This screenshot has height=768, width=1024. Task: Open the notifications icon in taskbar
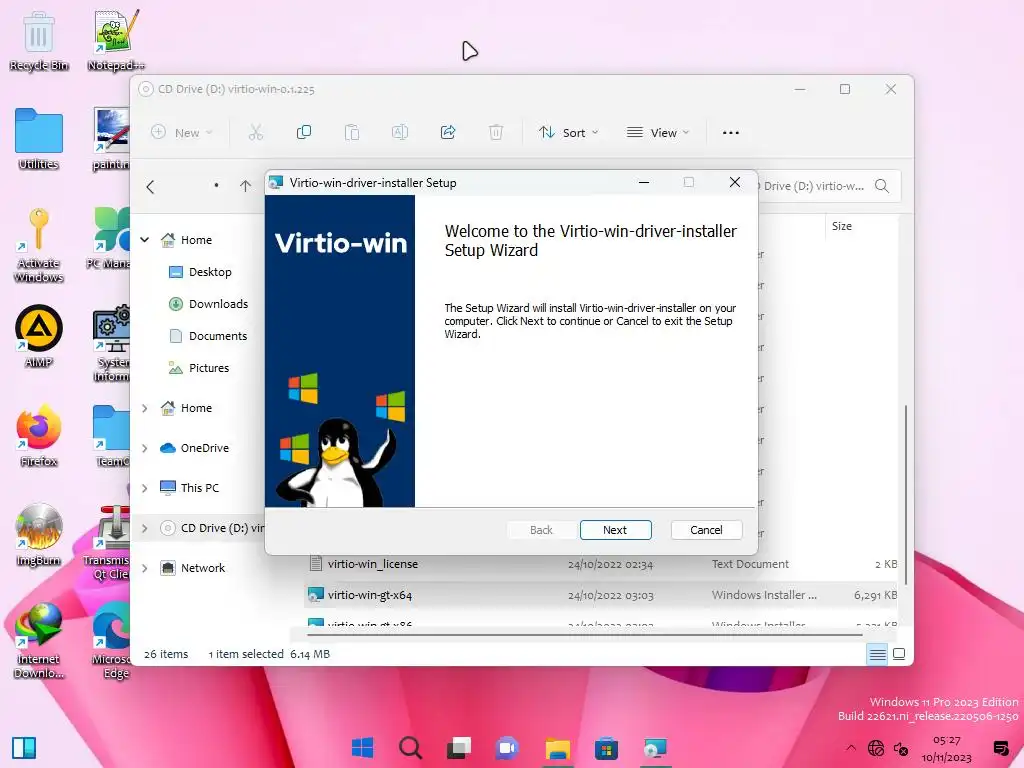point(1000,748)
